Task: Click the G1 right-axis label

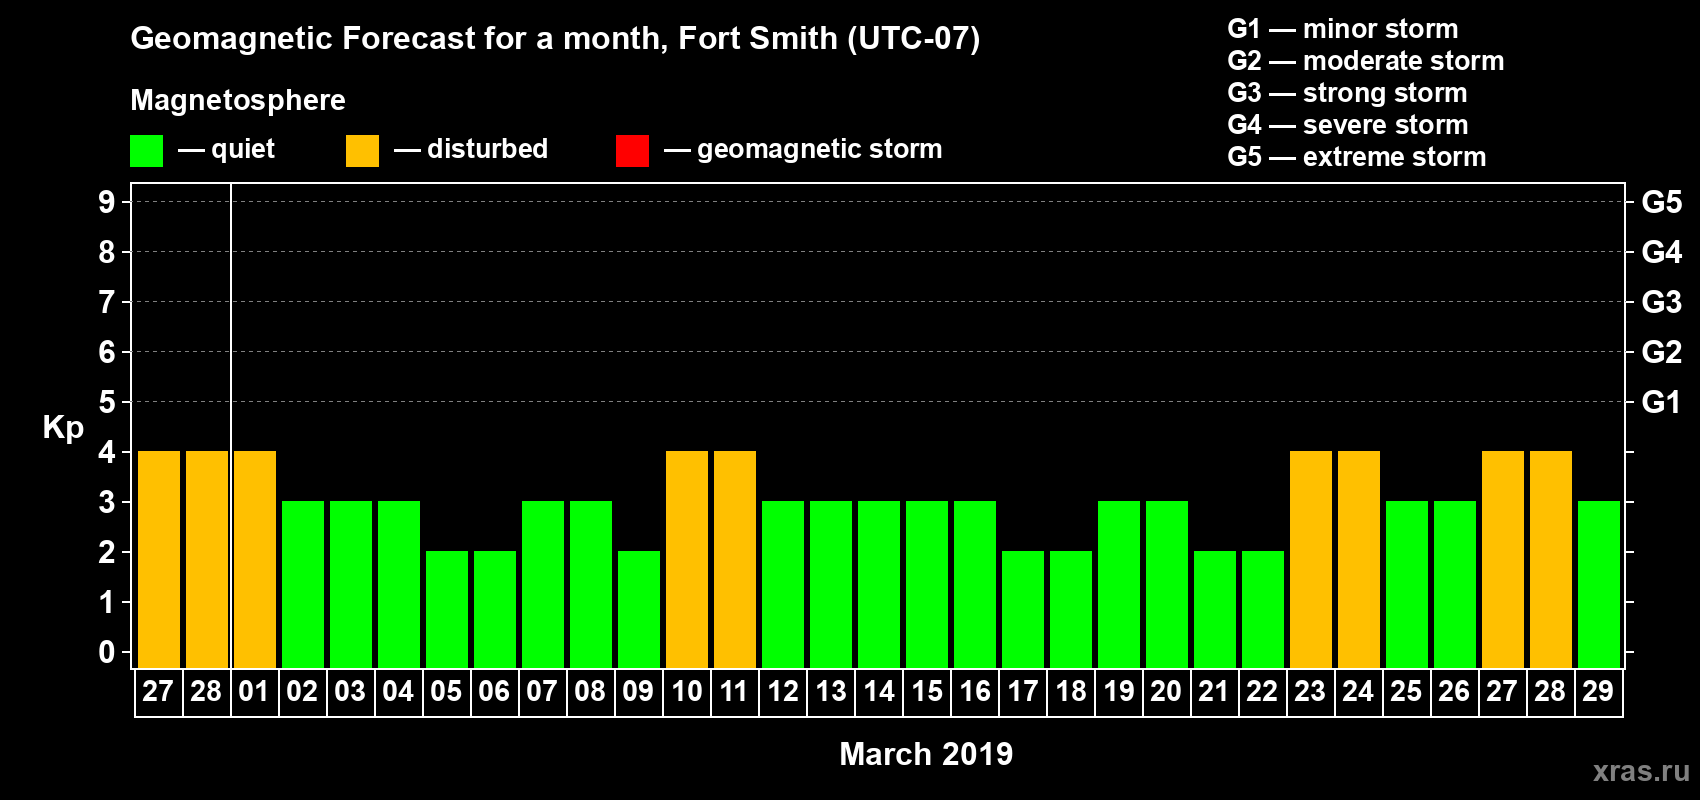Action: 1661,402
